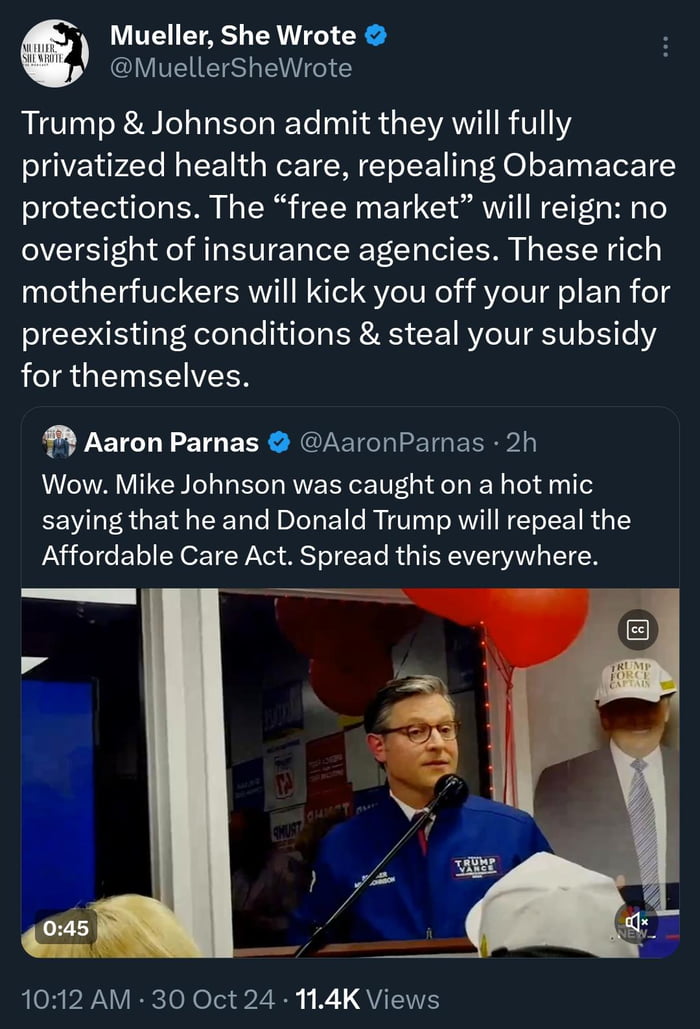Image resolution: width=700 pixels, height=1029 pixels.
Task: Open the quoted tweet's hot mic text
Action: tap(336, 520)
